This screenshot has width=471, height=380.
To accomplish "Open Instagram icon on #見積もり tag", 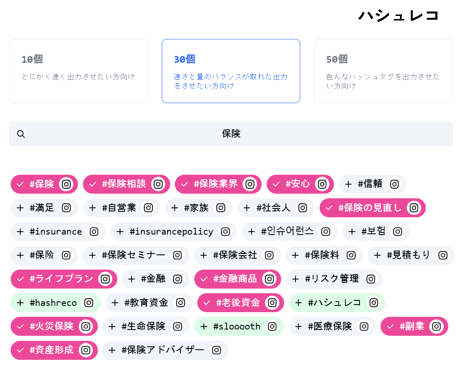I will click(x=443, y=255).
